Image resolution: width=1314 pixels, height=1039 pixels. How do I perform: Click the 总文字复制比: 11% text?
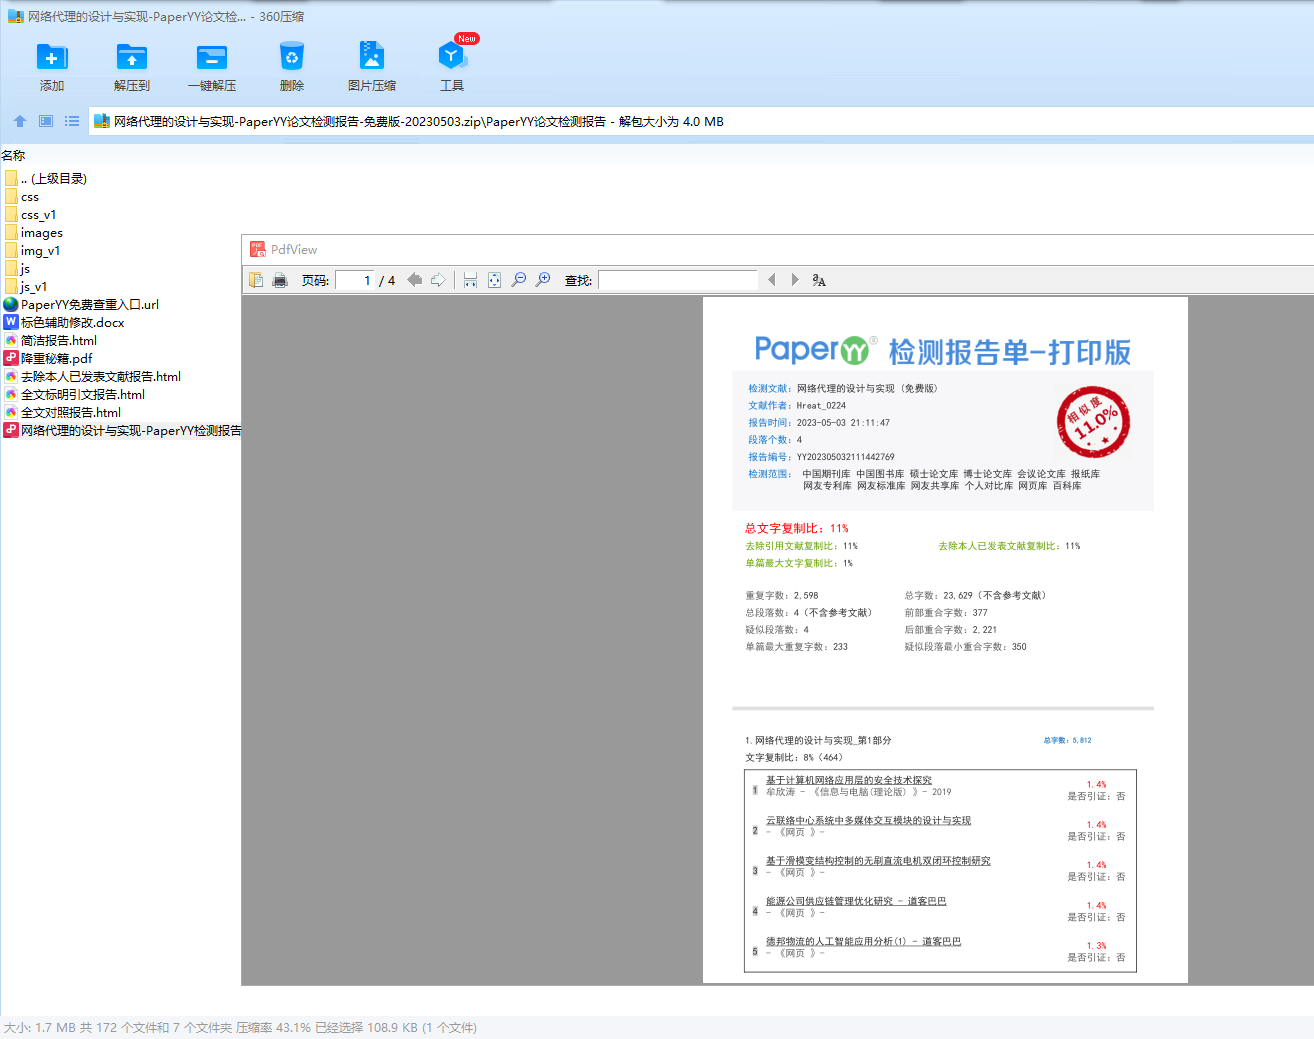click(x=797, y=528)
